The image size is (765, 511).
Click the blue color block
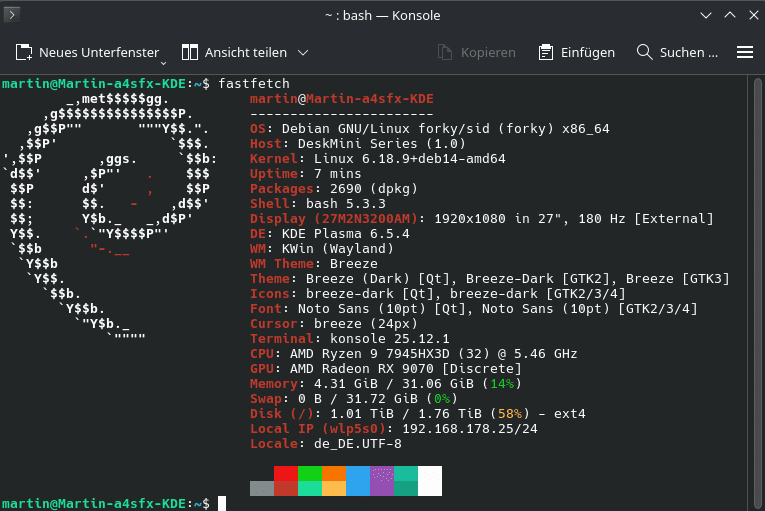click(x=358, y=481)
